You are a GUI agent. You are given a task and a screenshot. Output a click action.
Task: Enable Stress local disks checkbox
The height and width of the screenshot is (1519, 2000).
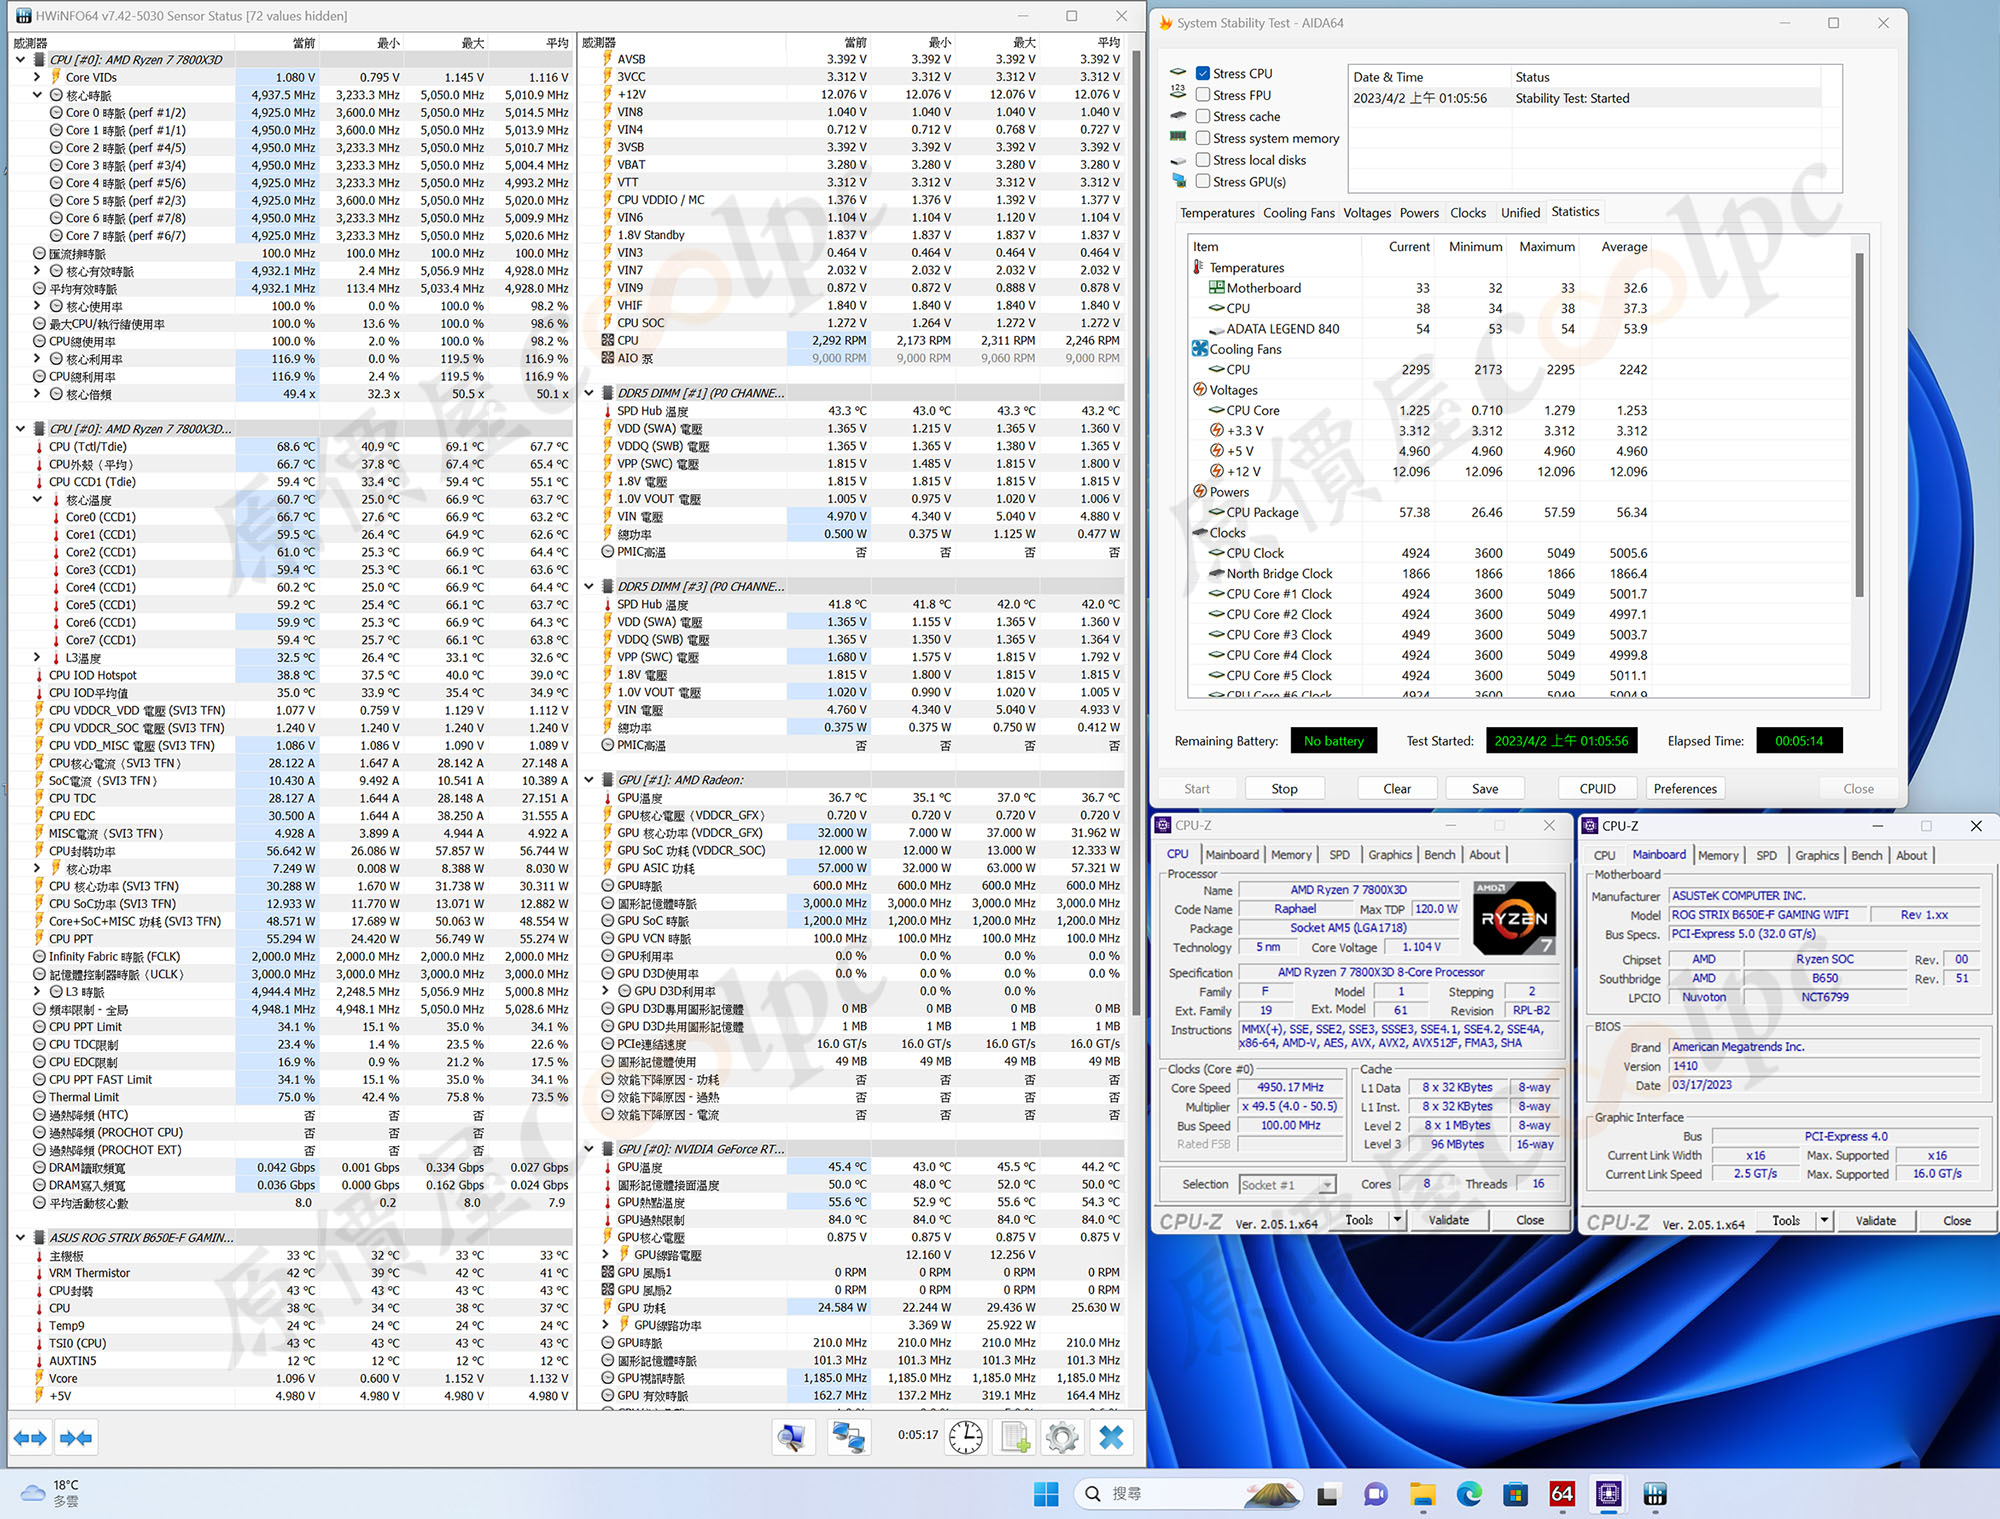1203,160
